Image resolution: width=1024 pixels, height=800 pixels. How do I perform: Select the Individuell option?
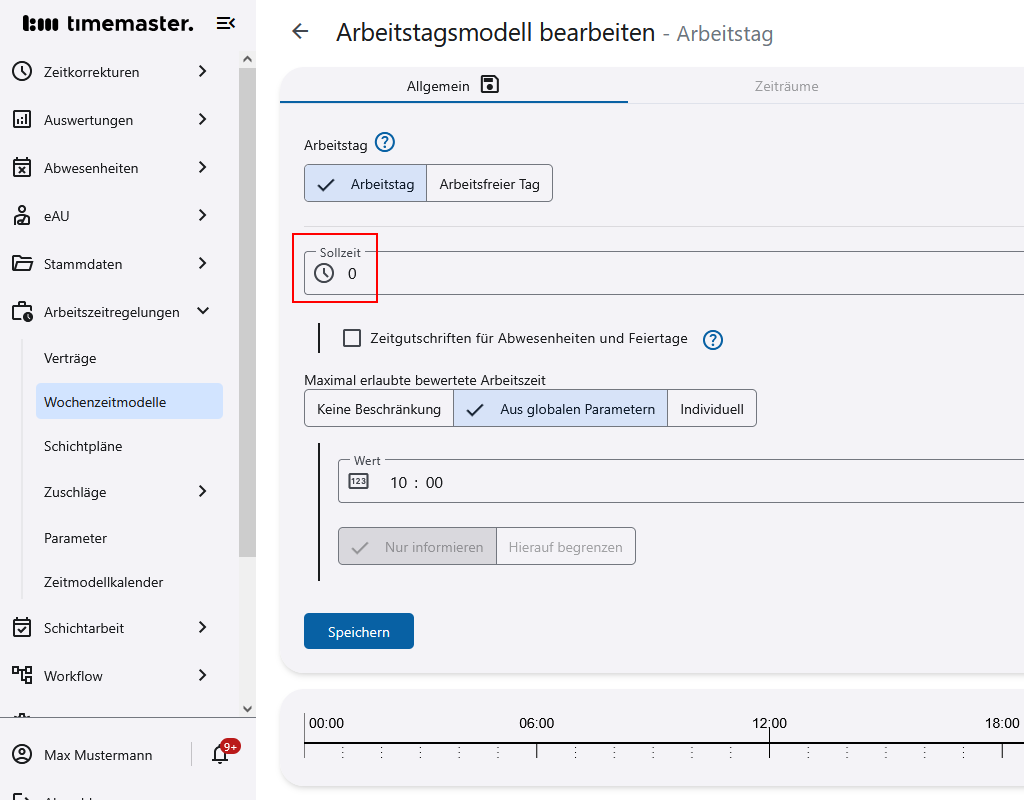click(x=711, y=409)
